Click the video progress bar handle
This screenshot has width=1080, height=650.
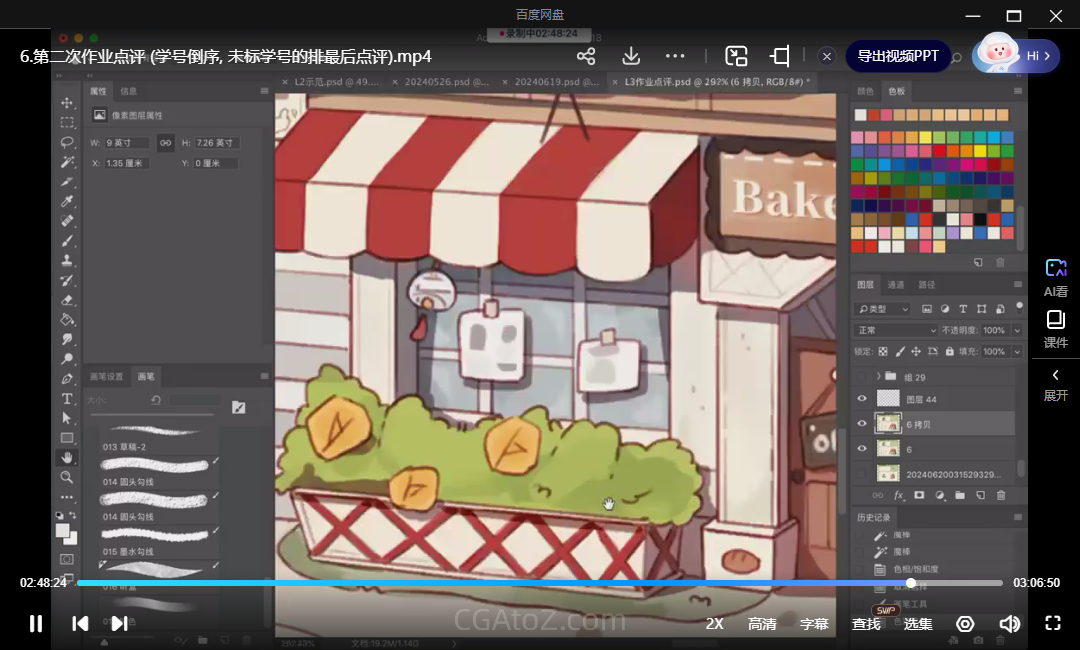click(x=911, y=583)
